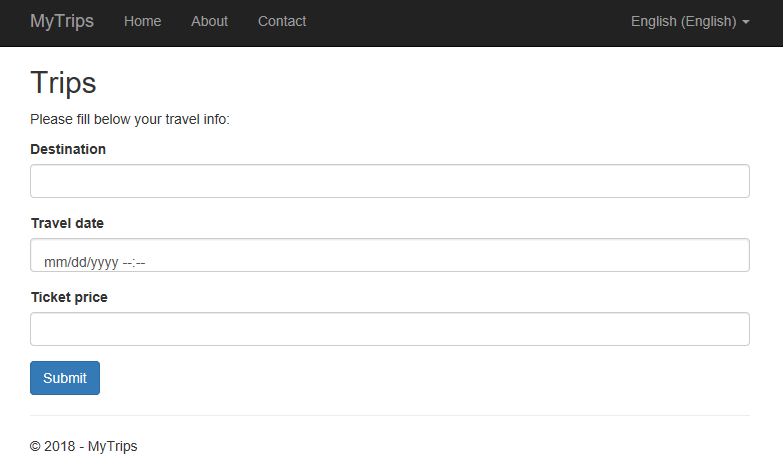
Task: Click the Trips page heading
Action: [x=63, y=82]
